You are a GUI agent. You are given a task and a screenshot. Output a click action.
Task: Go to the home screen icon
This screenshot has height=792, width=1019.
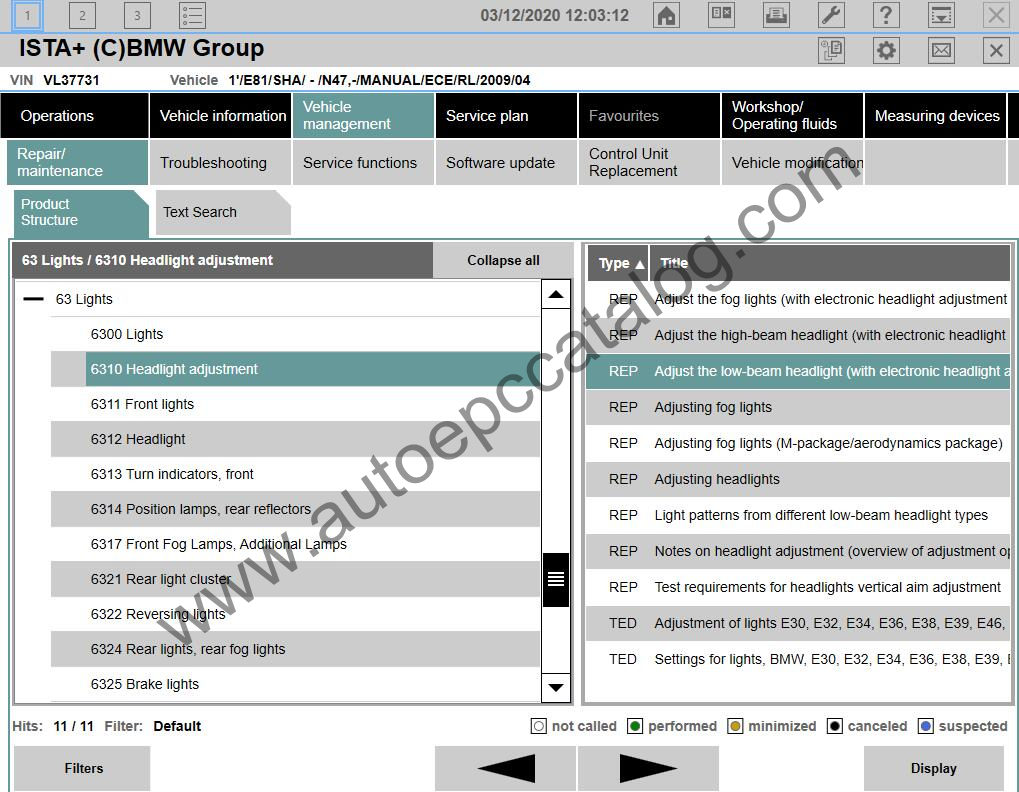tap(666, 15)
